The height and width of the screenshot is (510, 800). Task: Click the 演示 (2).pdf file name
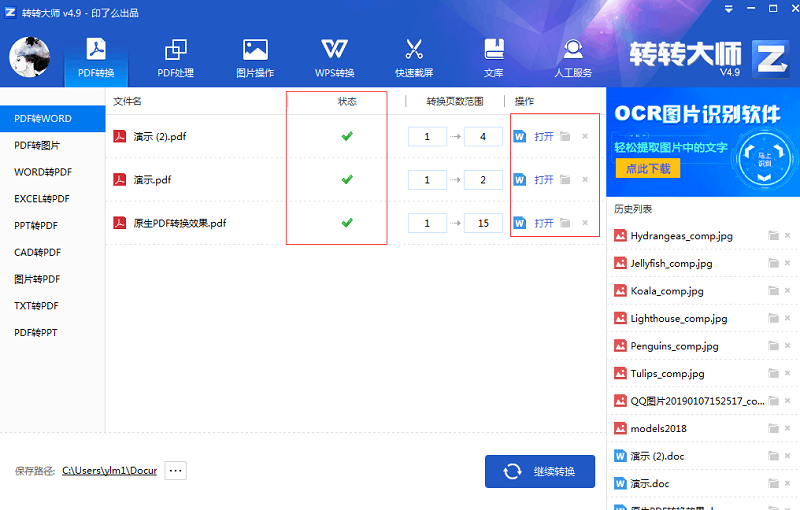click(x=160, y=137)
